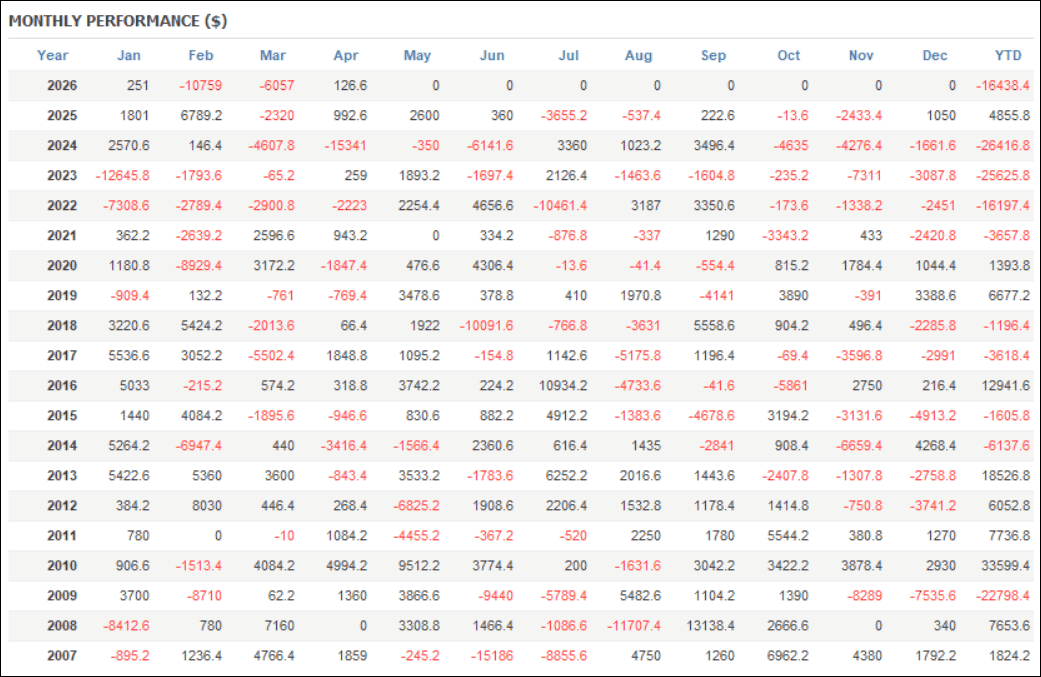Select the 2026 Feb value -10759
1041x677 pixels.
(x=200, y=86)
